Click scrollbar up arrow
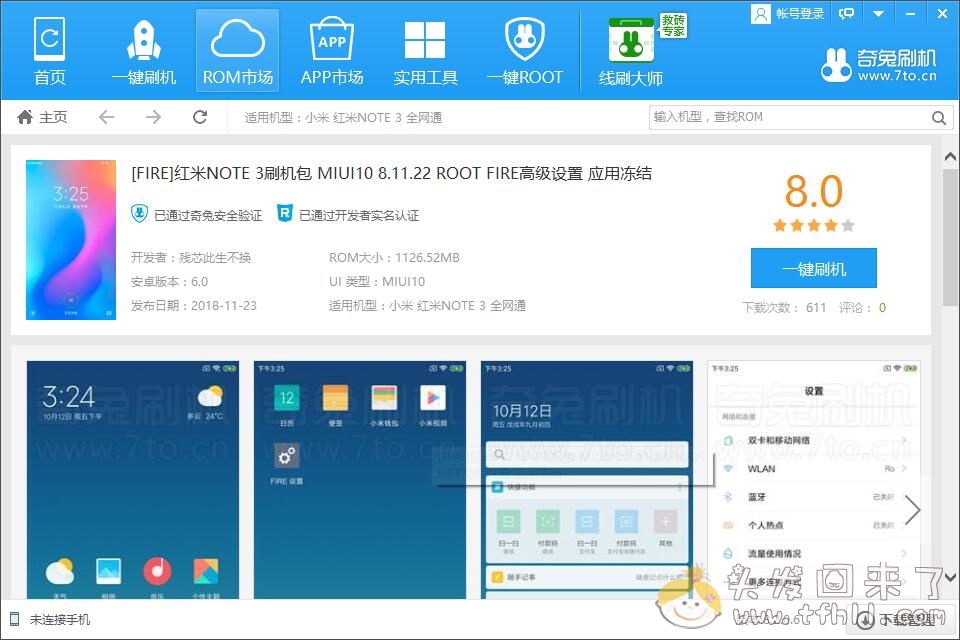 [x=950, y=157]
